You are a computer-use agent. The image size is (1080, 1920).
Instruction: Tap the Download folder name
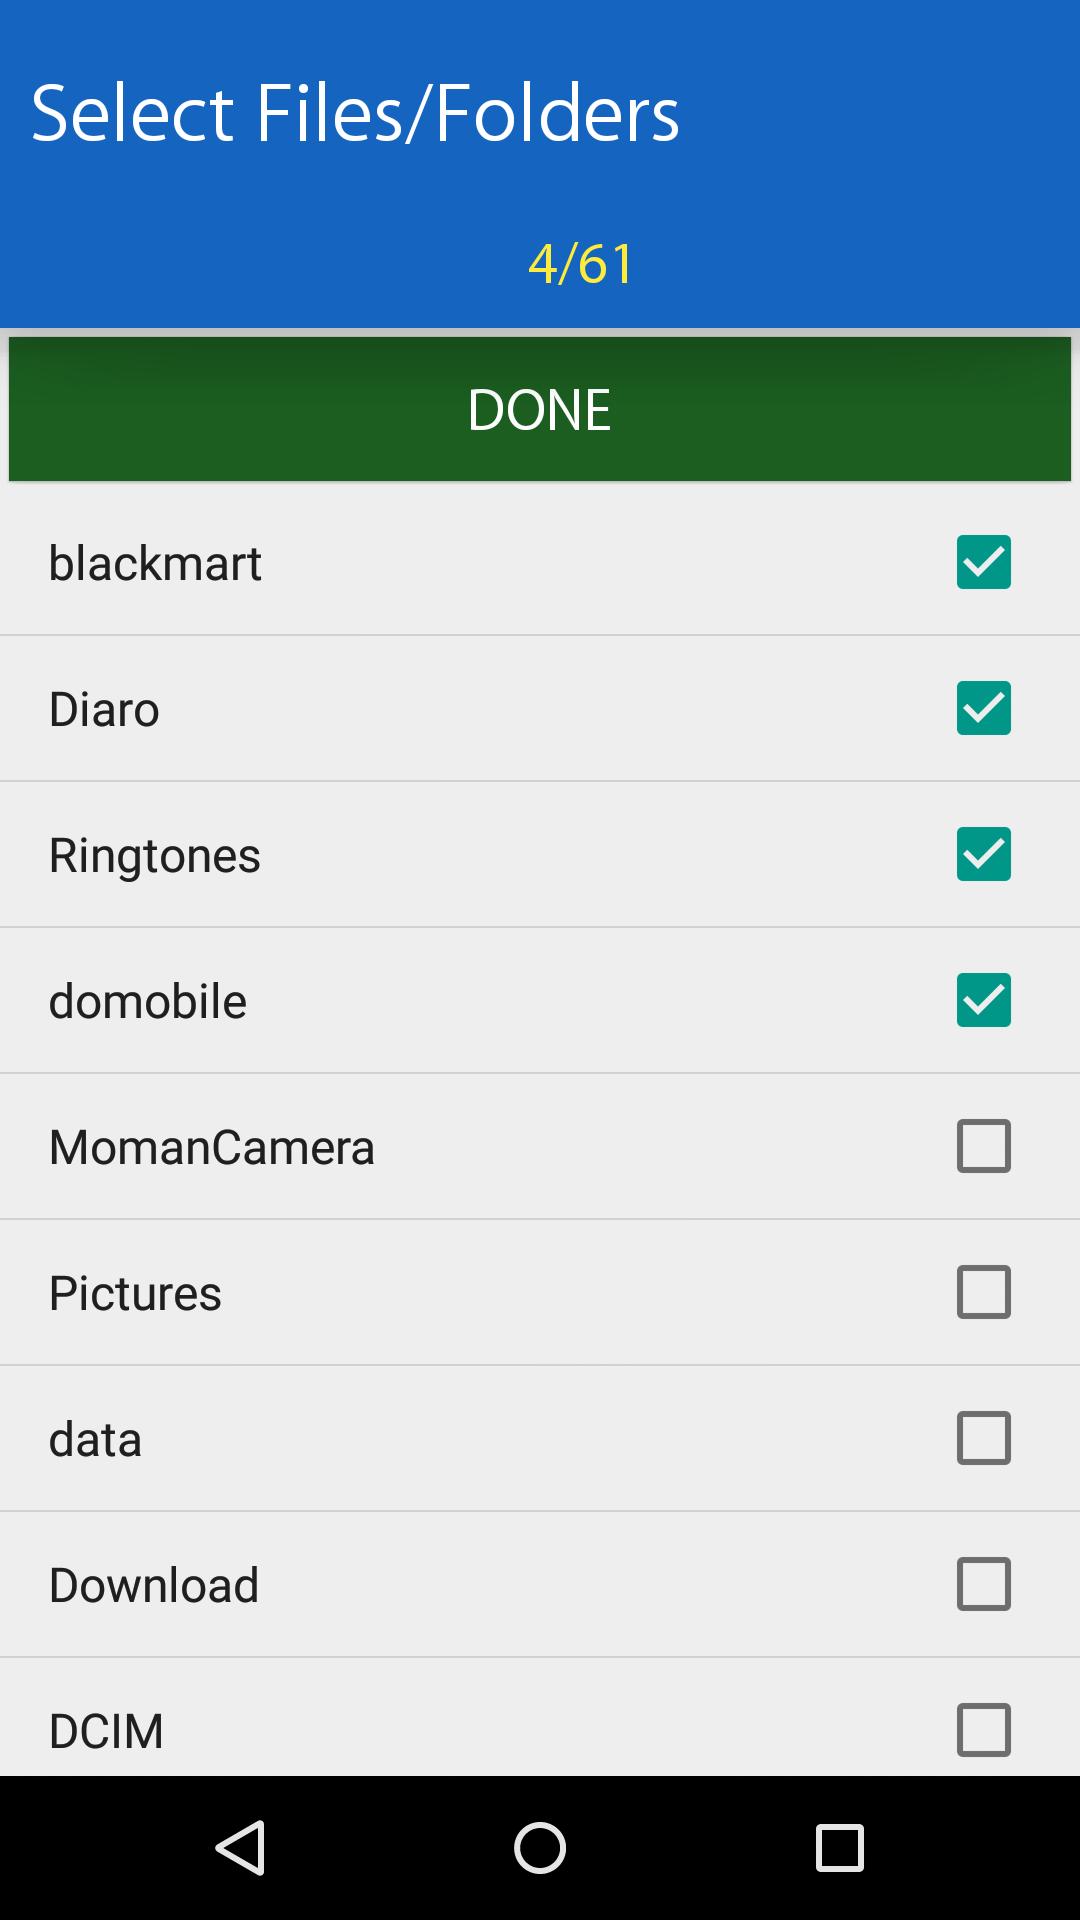(154, 1585)
